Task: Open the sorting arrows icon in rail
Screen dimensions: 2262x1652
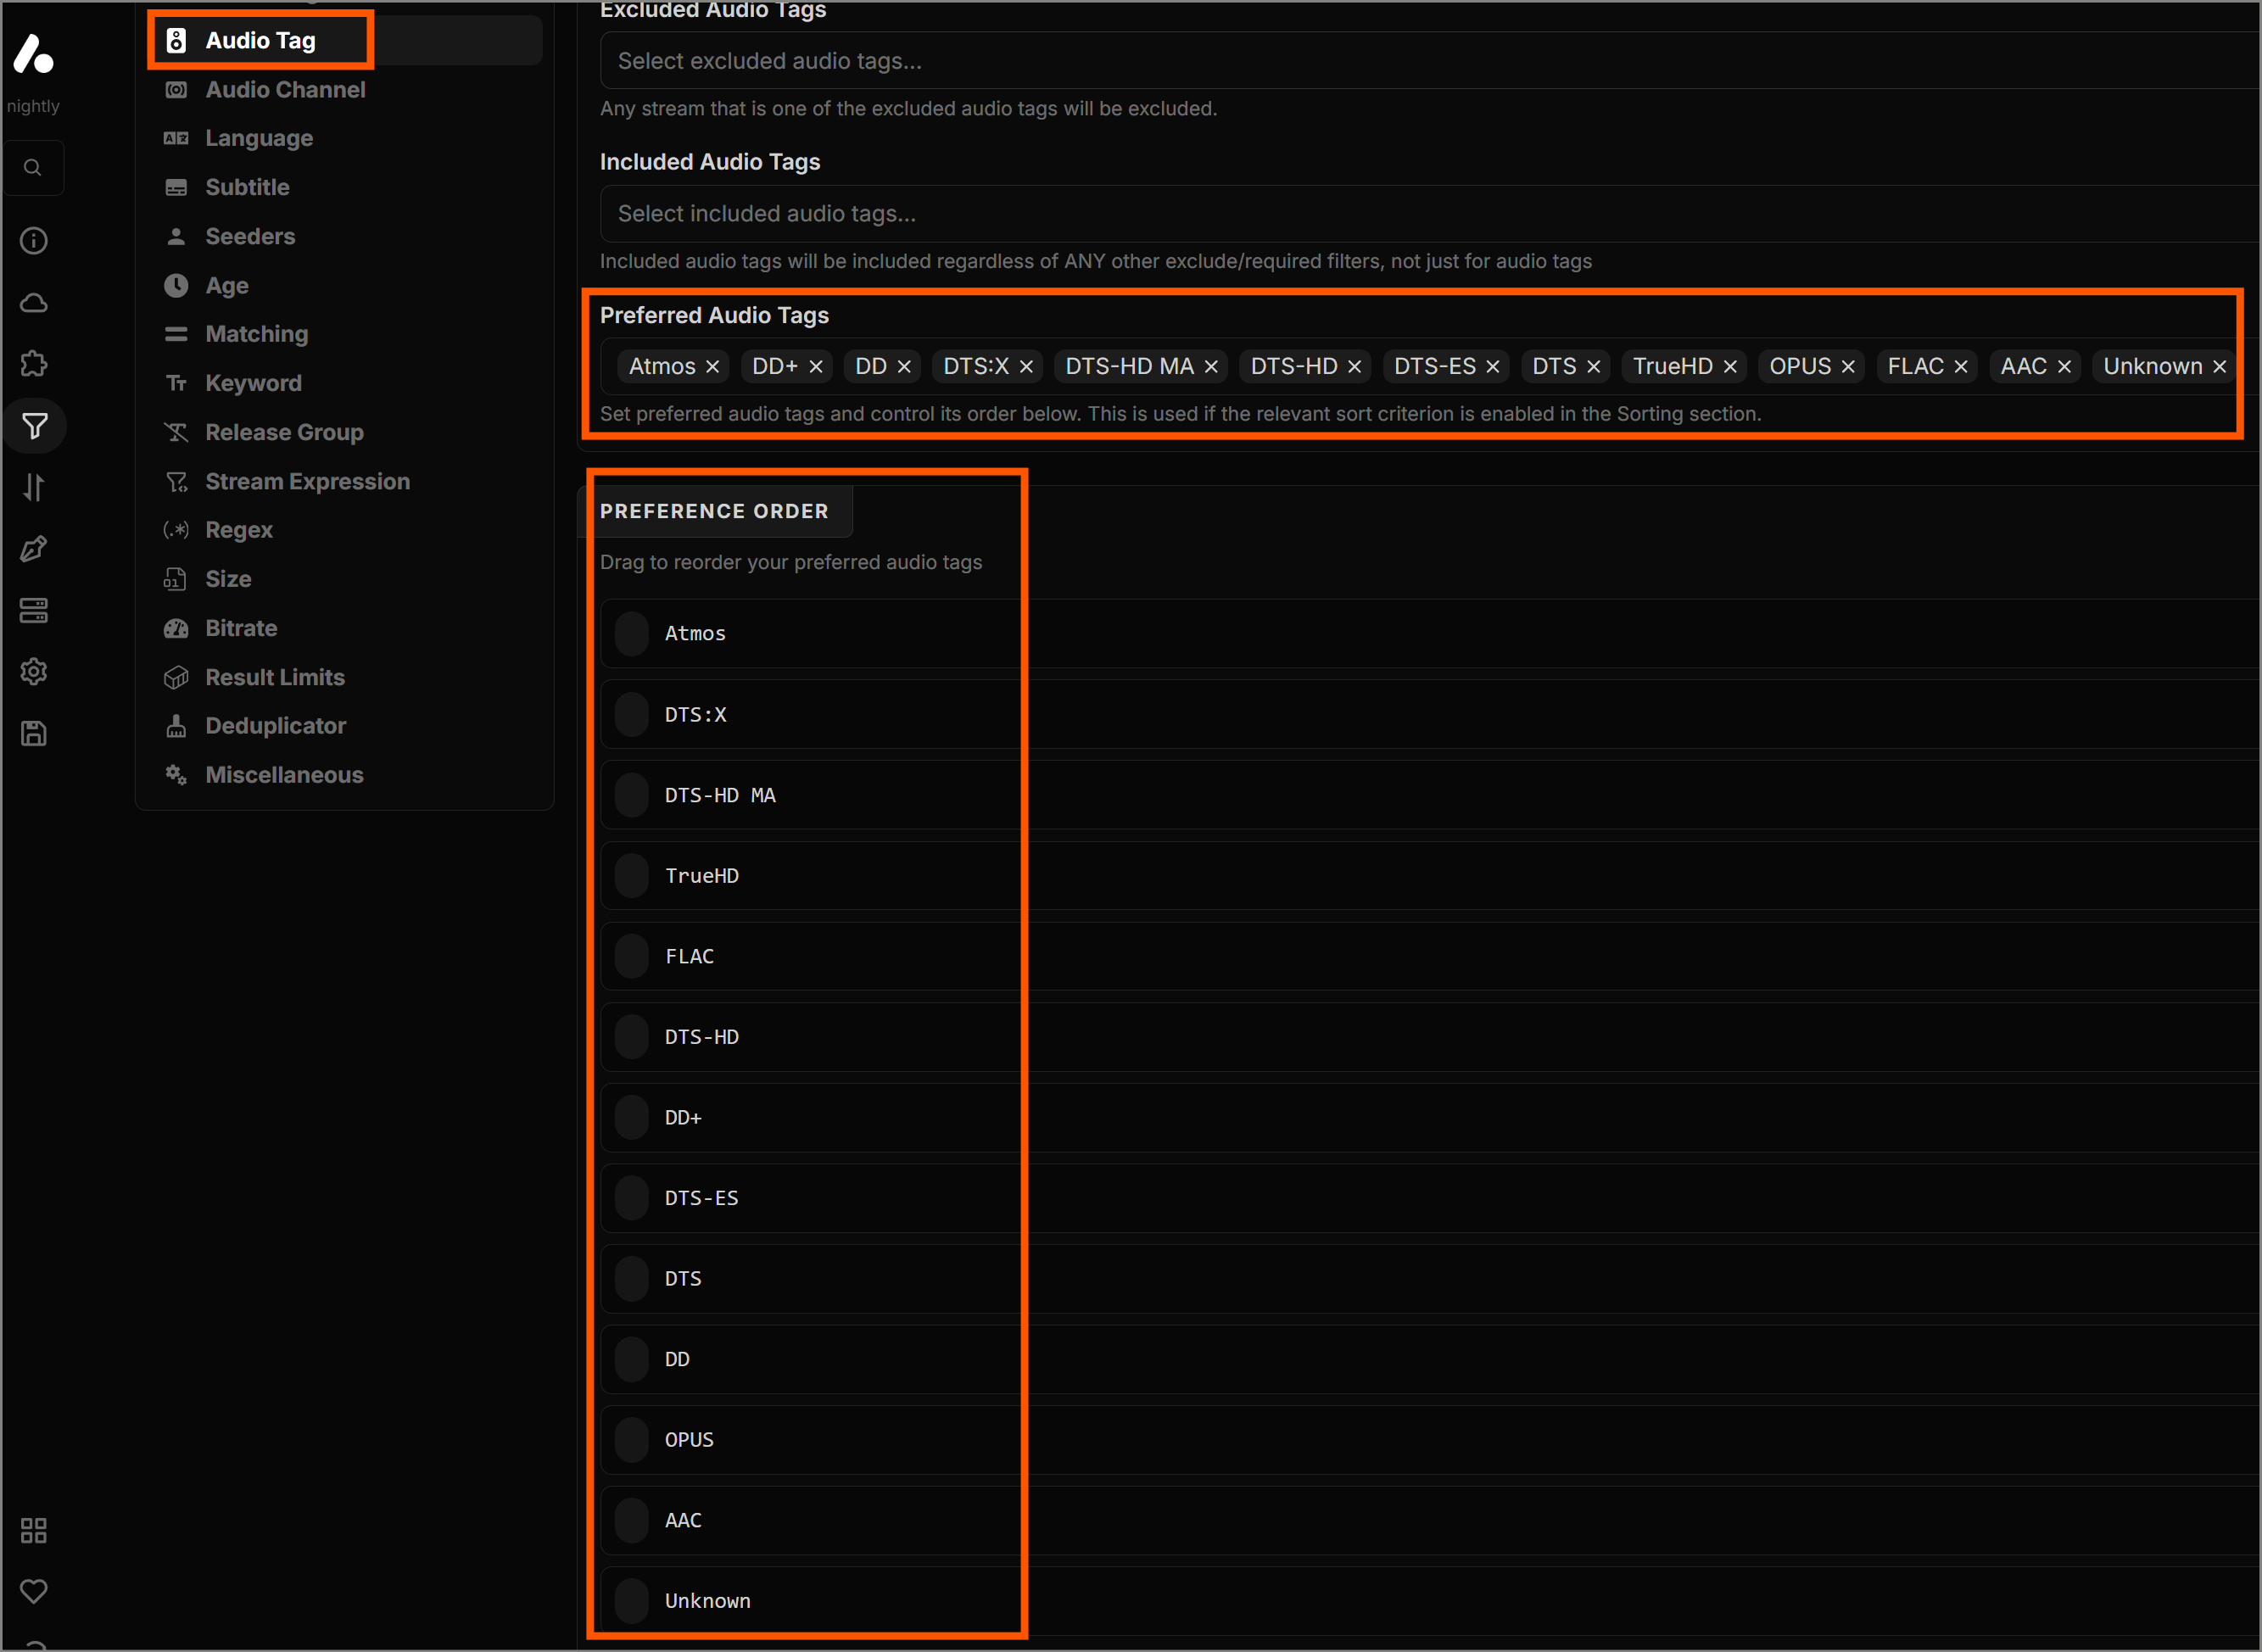Action: tap(34, 488)
